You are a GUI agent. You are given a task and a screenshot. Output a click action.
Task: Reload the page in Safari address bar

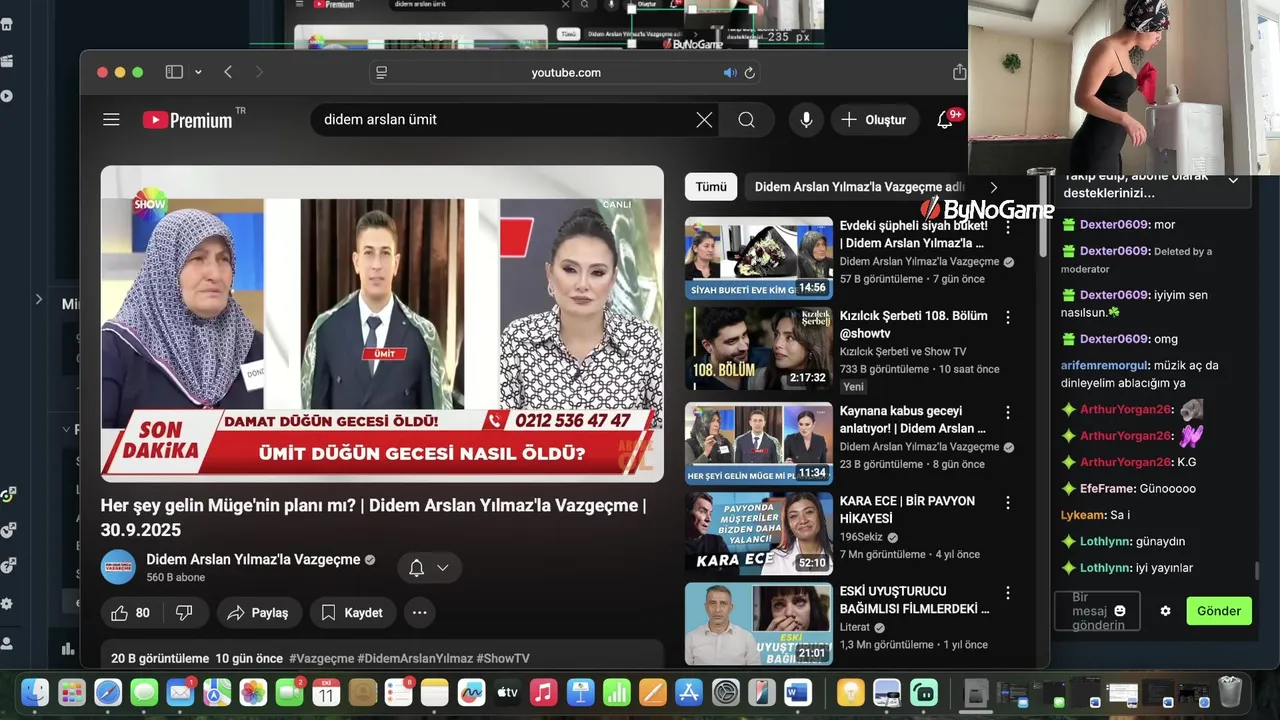pos(750,72)
